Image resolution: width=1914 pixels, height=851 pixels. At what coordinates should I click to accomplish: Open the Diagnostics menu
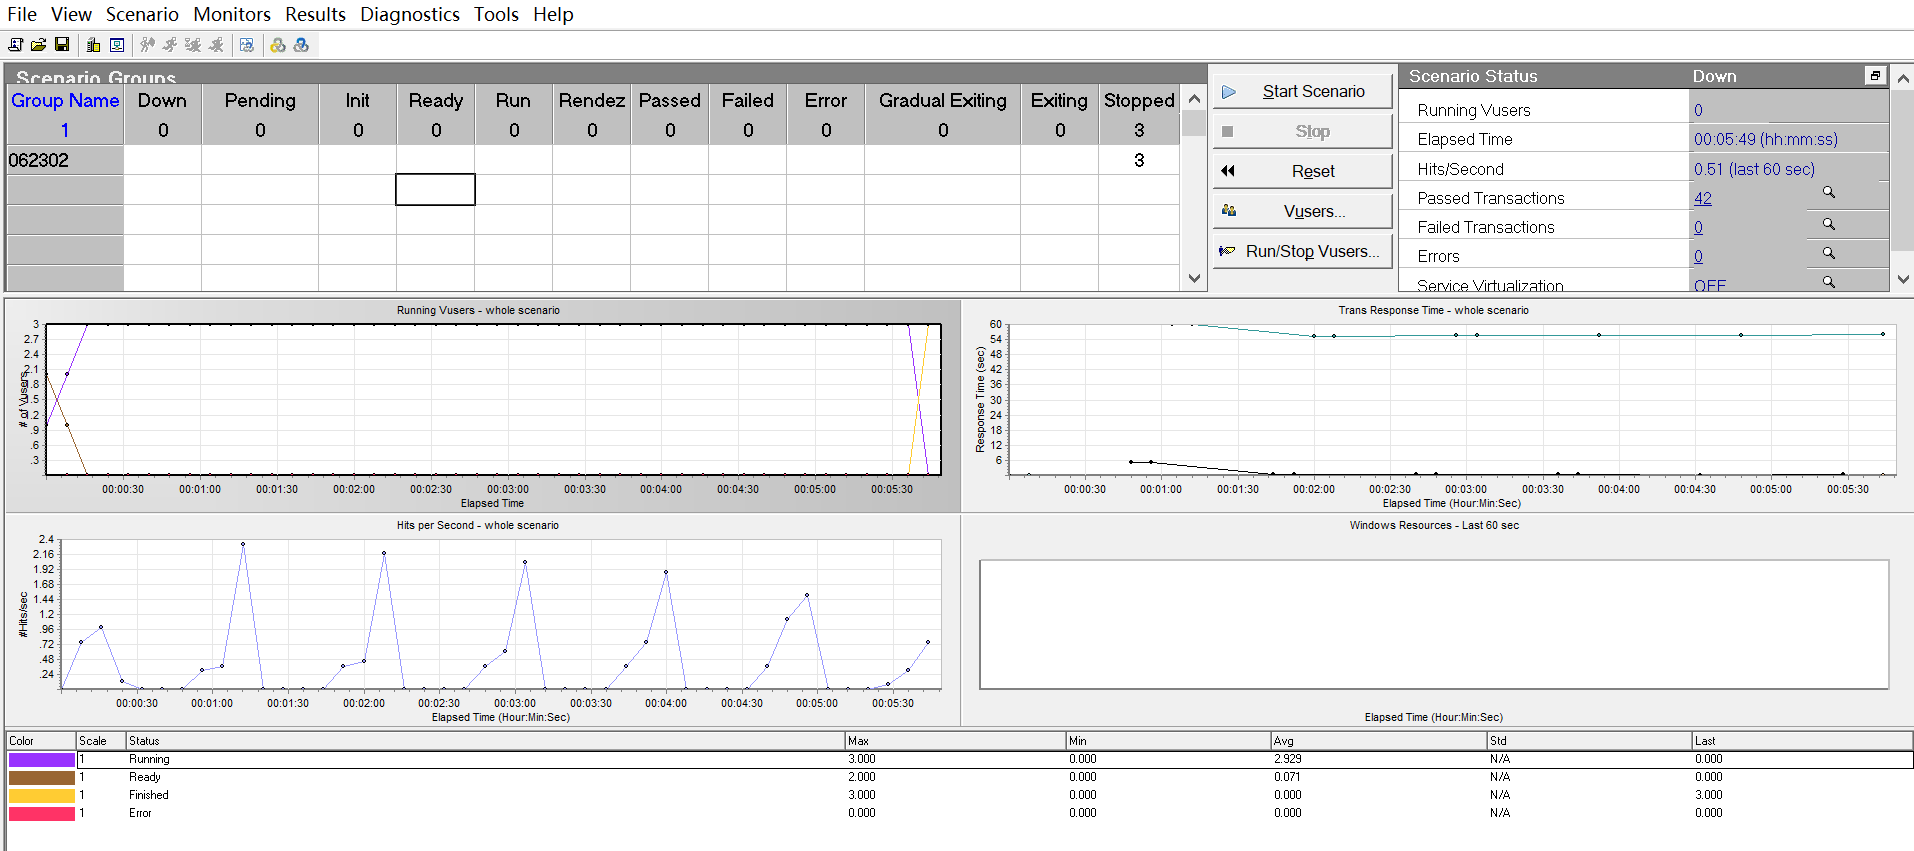coord(410,14)
